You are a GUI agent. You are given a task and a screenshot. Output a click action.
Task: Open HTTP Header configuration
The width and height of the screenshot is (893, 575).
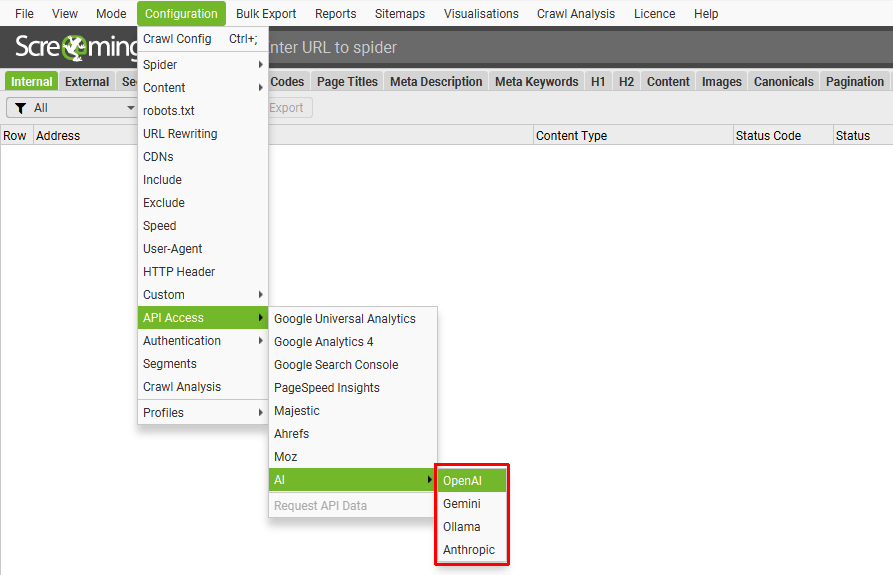pyautogui.click(x=203, y=272)
